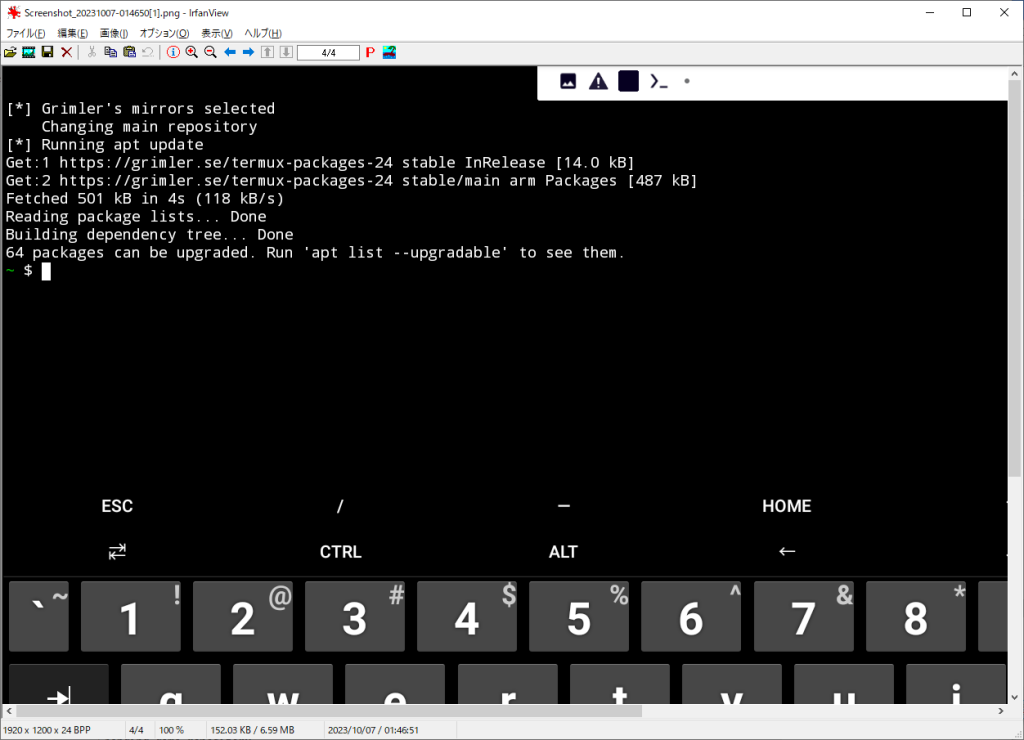The width and height of the screenshot is (1024, 740).
Task: Jump to the next page with the down arrow icon
Action: click(286, 52)
